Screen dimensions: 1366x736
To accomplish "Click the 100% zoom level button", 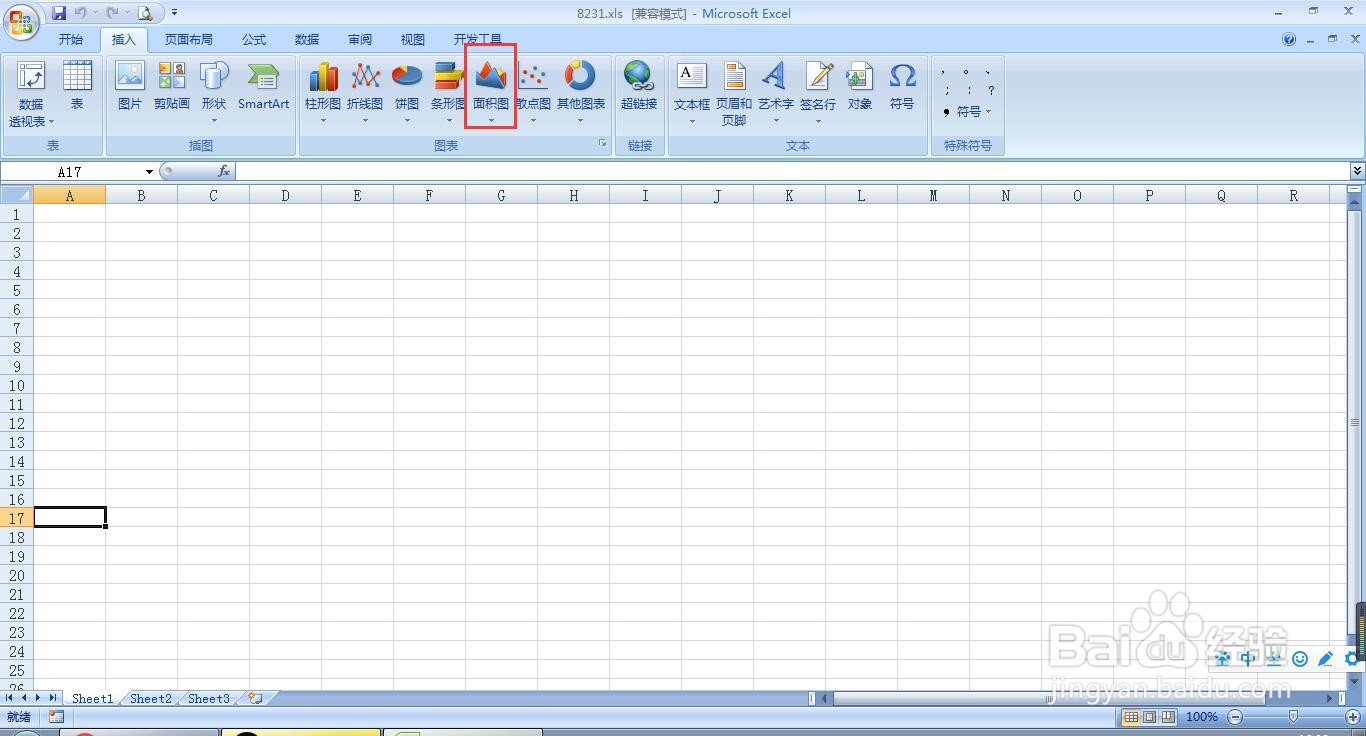I will [1201, 717].
